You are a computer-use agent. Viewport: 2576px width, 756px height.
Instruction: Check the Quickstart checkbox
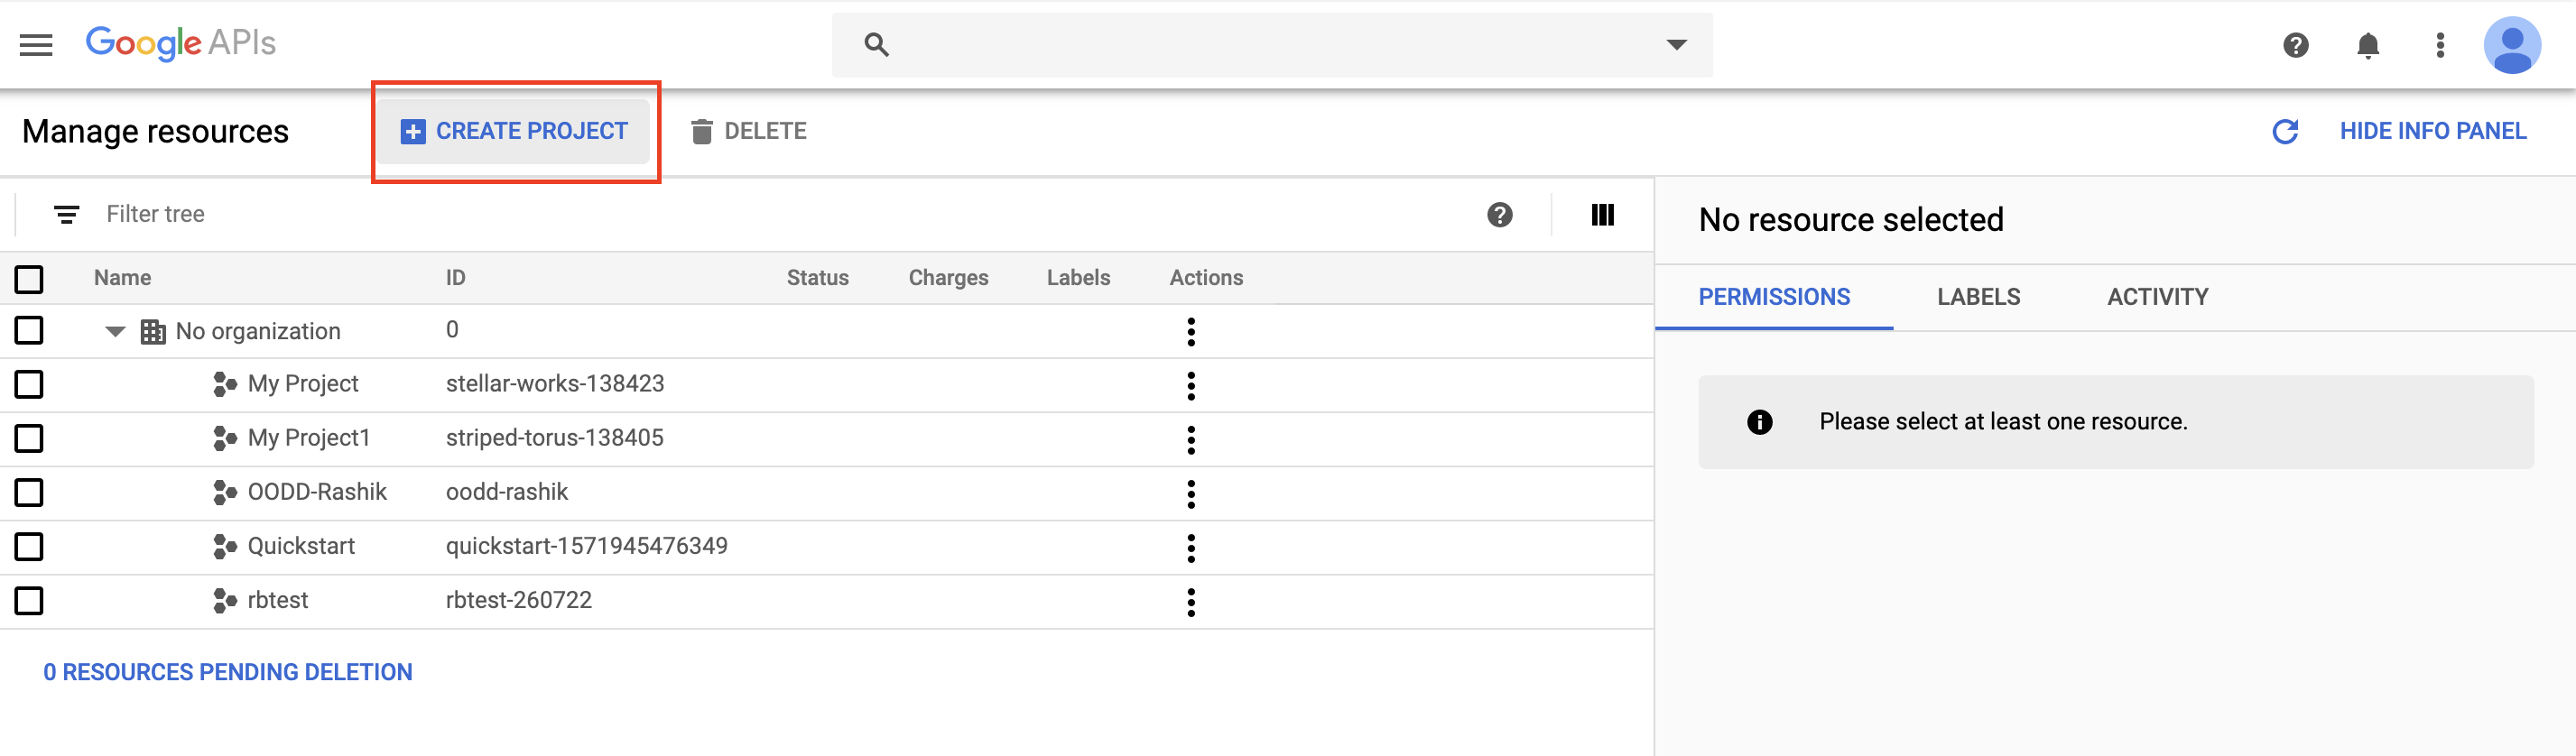[x=29, y=546]
